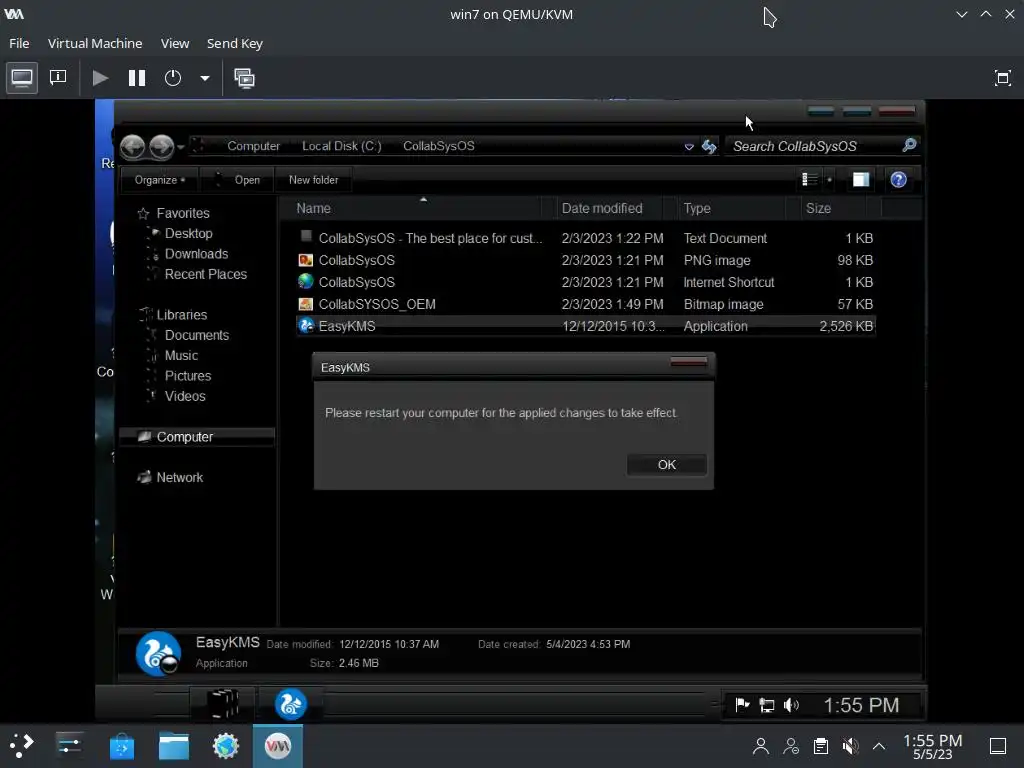Open the Organize dropdown menu

(x=160, y=180)
